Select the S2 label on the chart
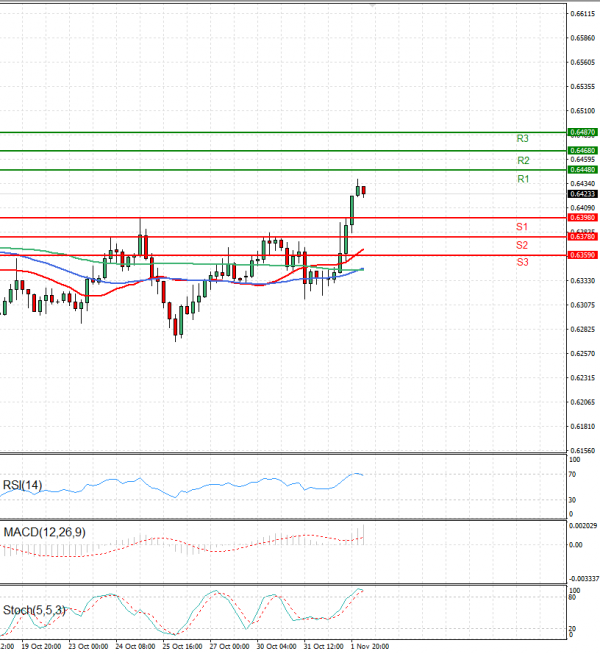The width and height of the screenshot is (600, 654). (522, 245)
